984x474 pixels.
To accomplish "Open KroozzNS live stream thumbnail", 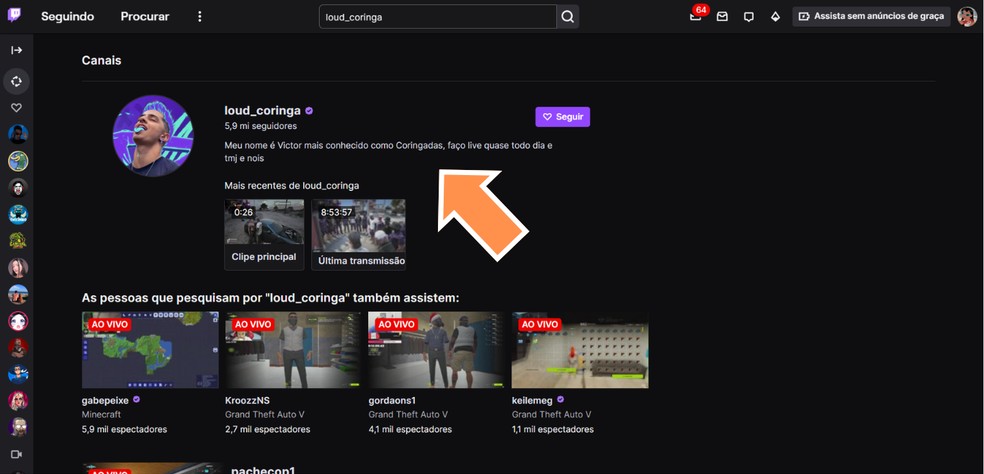I will [x=293, y=350].
